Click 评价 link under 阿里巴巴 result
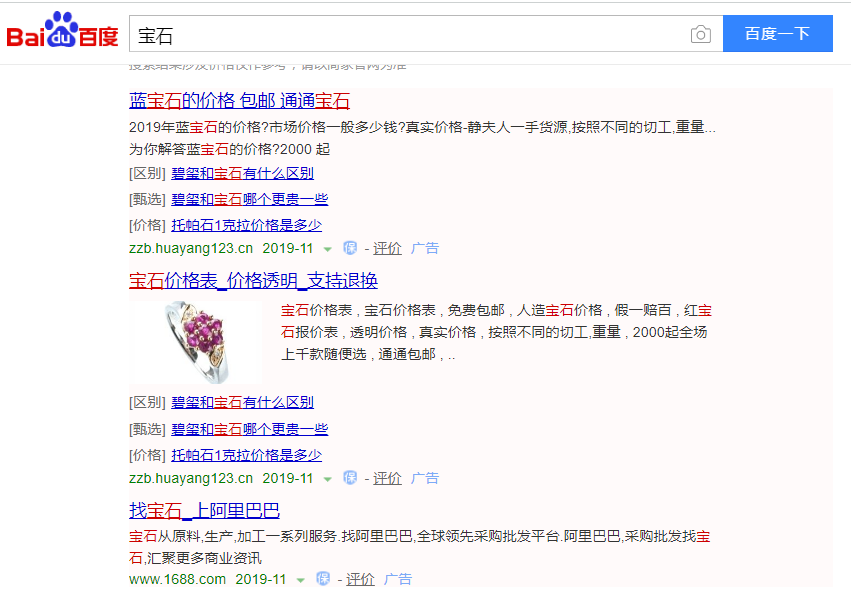This screenshot has height=606, width=851. pyautogui.click(x=360, y=579)
